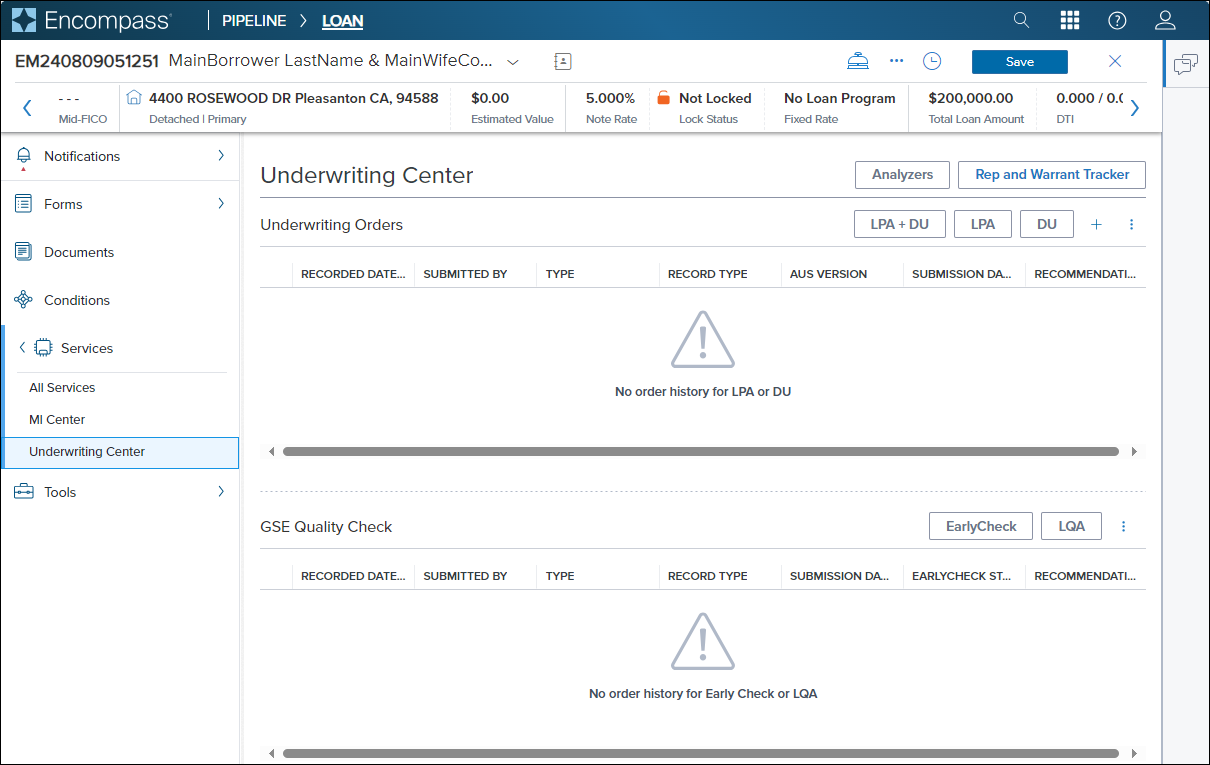Click No Loan Program text
This screenshot has width=1210, height=765.
coord(839,98)
